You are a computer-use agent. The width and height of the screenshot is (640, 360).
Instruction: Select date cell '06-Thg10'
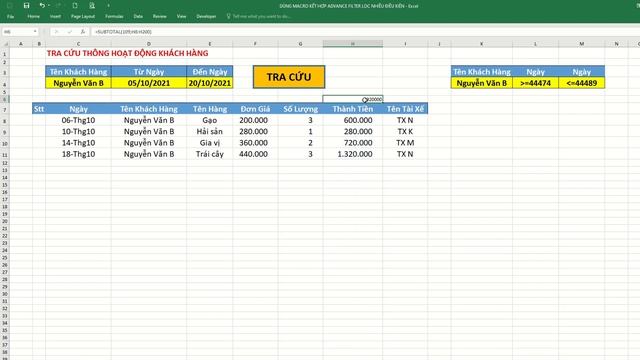tap(78, 120)
